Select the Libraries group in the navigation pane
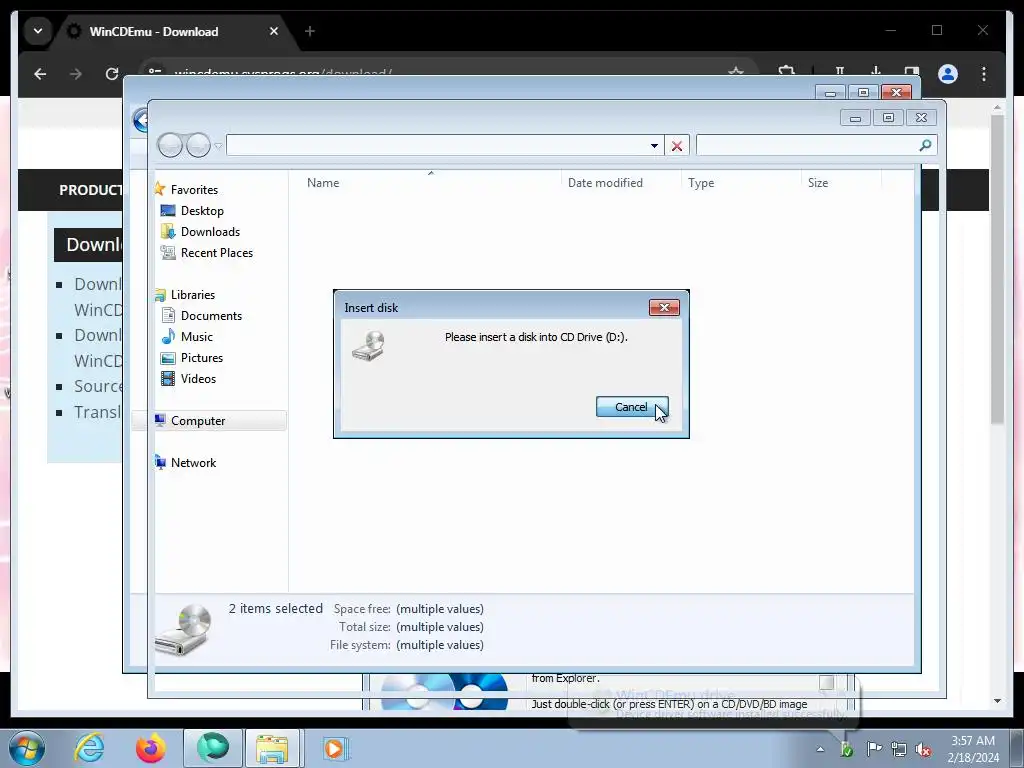This screenshot has width=1024, height=768. [193, 295]
